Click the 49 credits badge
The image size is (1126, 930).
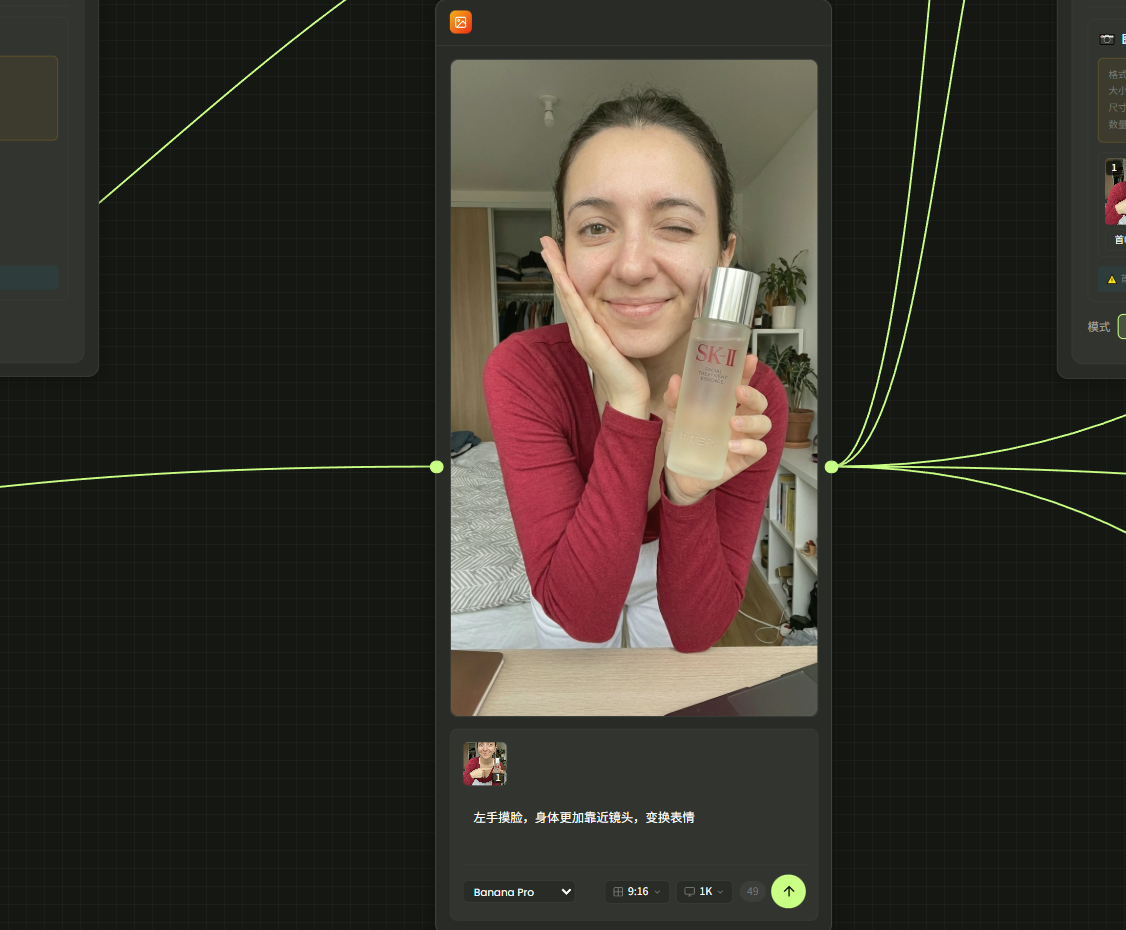coord(752,892)
